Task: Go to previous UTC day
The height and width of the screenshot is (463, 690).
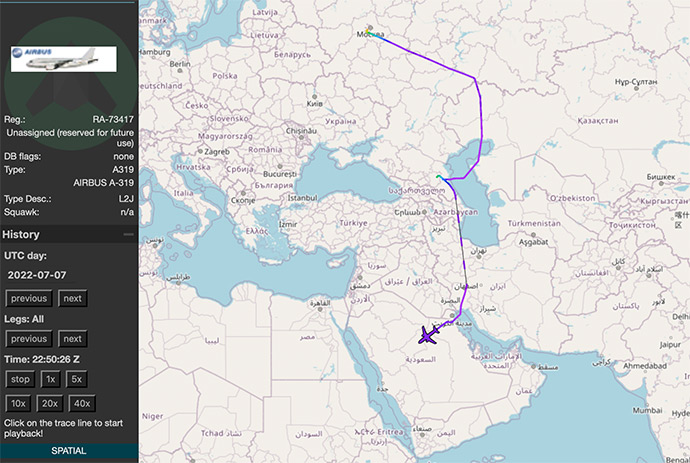Action: pyautogui.click(x=29, y=298)
